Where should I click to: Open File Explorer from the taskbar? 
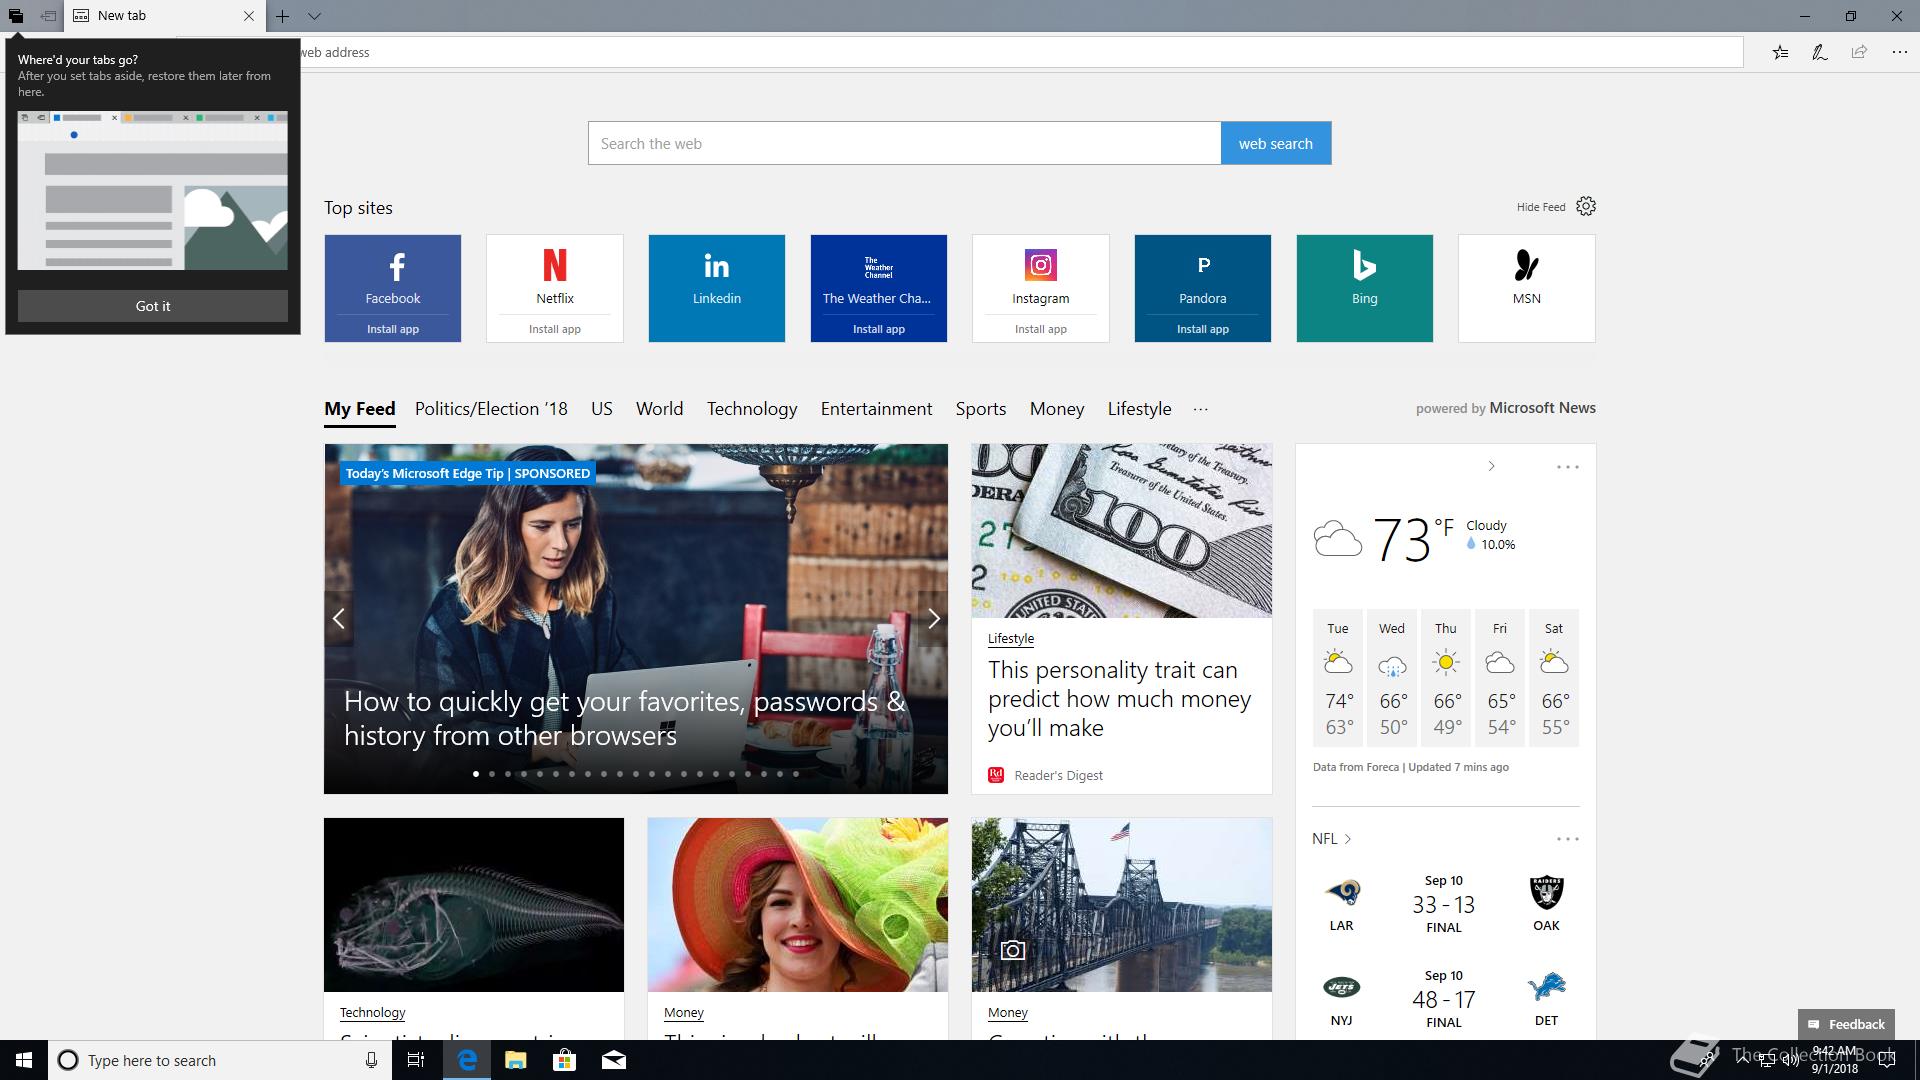(516, 1060)
